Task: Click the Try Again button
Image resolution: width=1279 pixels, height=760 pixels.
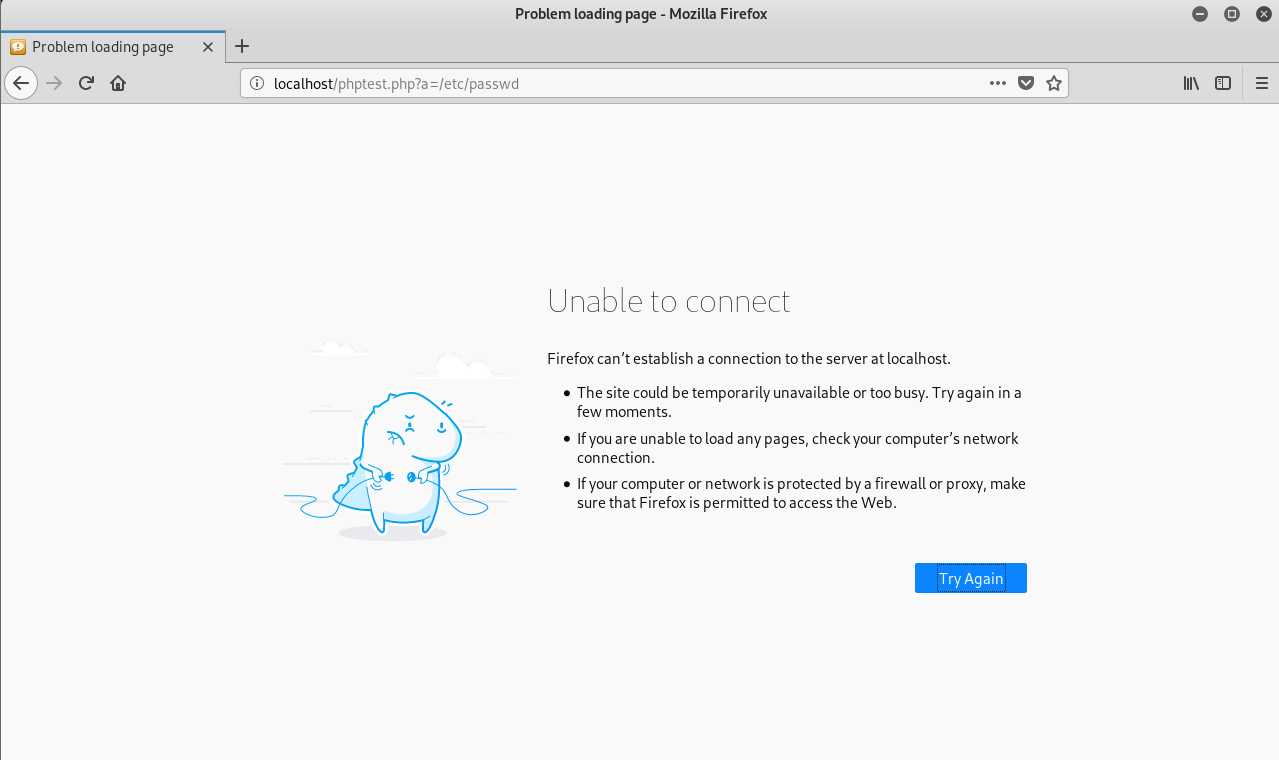Action: point(971,578)
